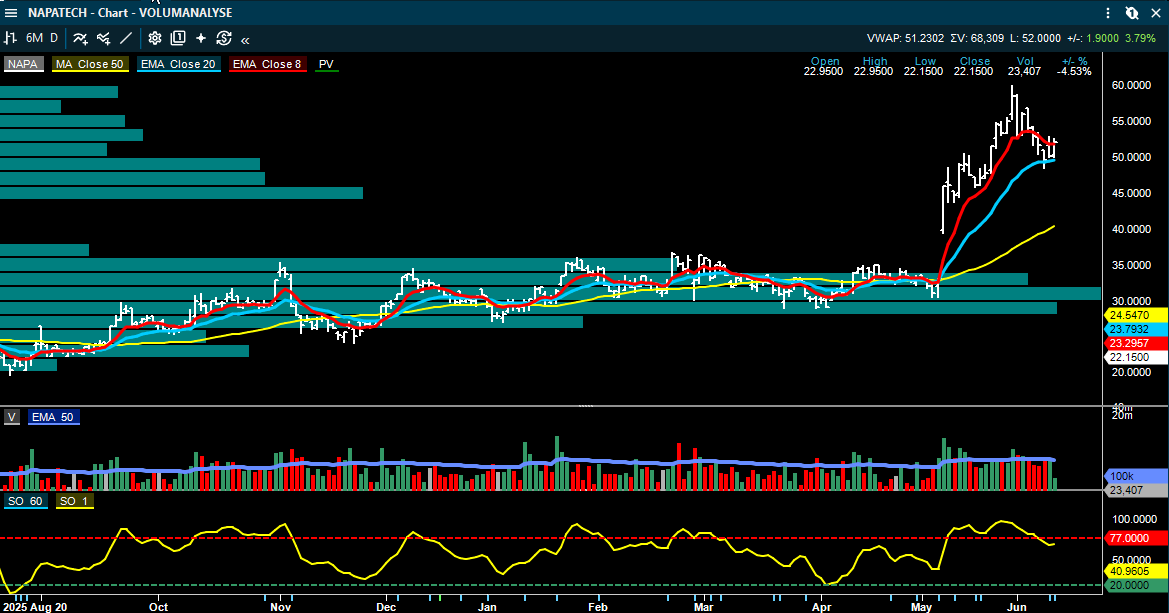1169x613 pixels.
Task: Open the layout pages icon numbered 1
Action: 178,38
